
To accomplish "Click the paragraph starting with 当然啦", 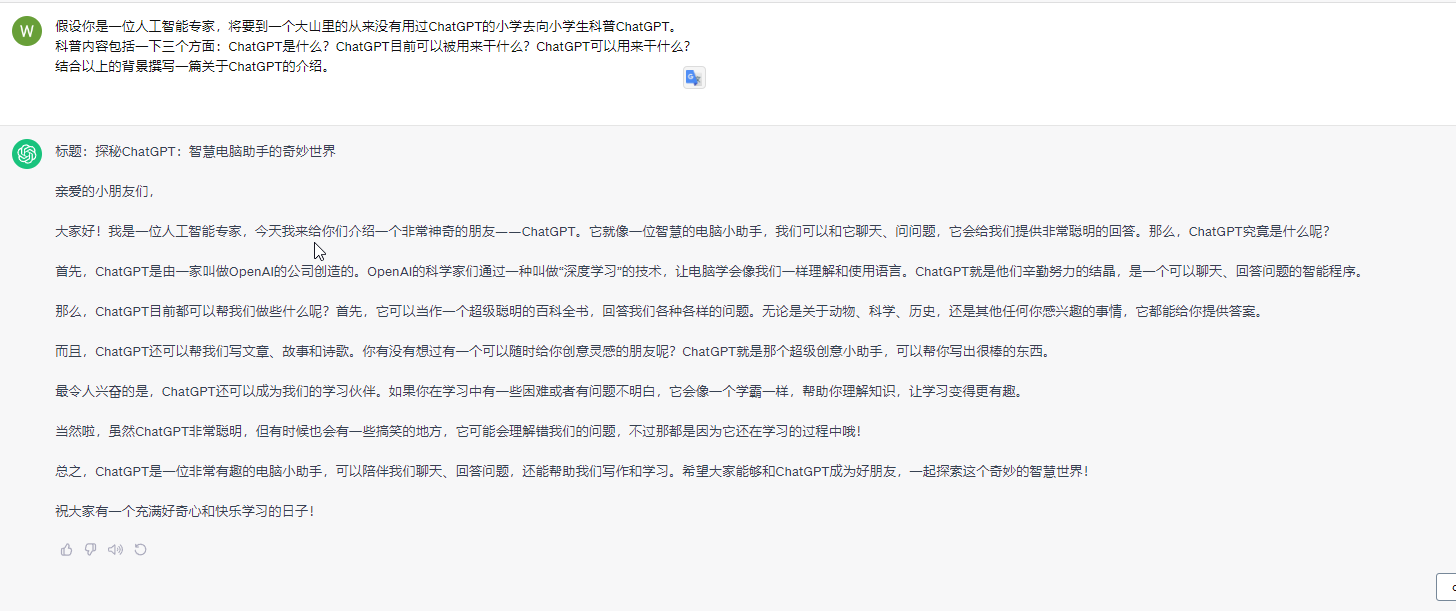I will 457,431.
